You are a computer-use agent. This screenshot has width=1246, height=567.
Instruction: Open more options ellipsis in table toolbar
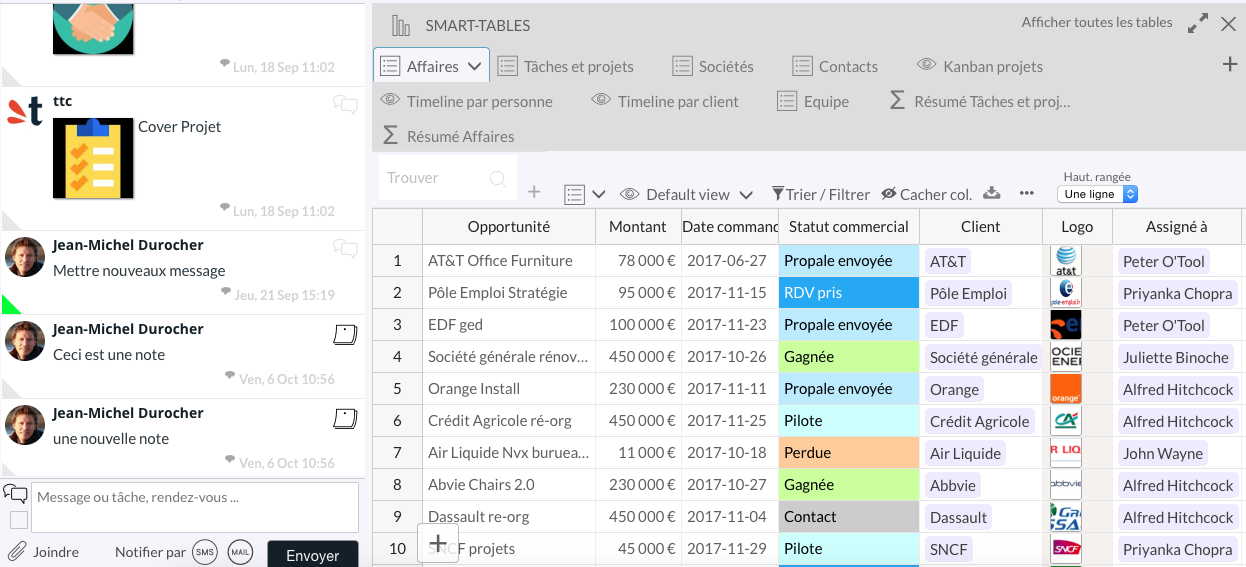1026,193
